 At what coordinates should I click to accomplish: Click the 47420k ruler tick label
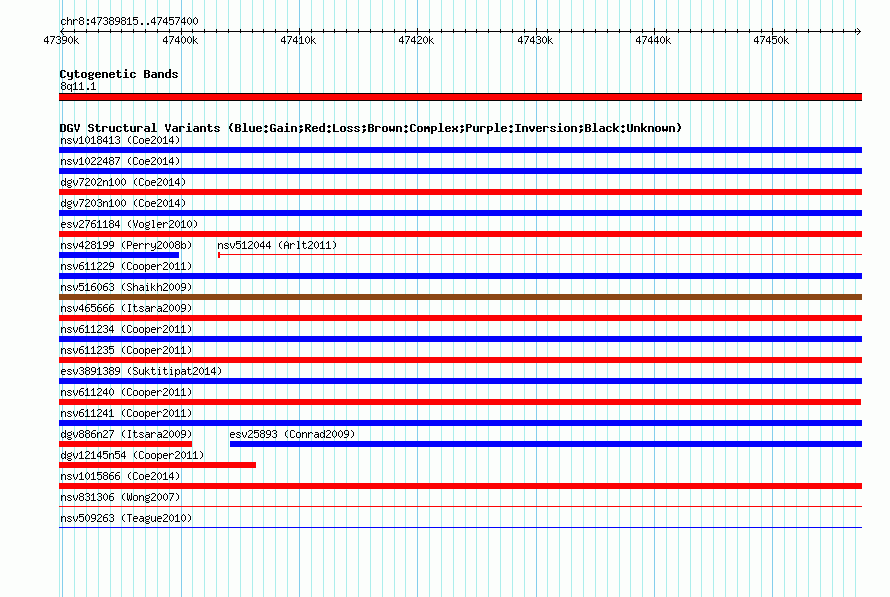point(416,40)
